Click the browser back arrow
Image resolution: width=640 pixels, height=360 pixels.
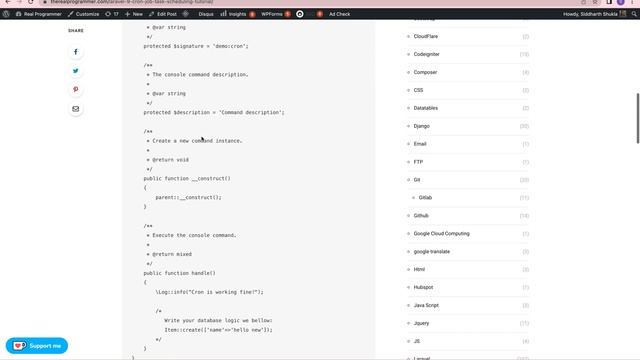(7, 2)
